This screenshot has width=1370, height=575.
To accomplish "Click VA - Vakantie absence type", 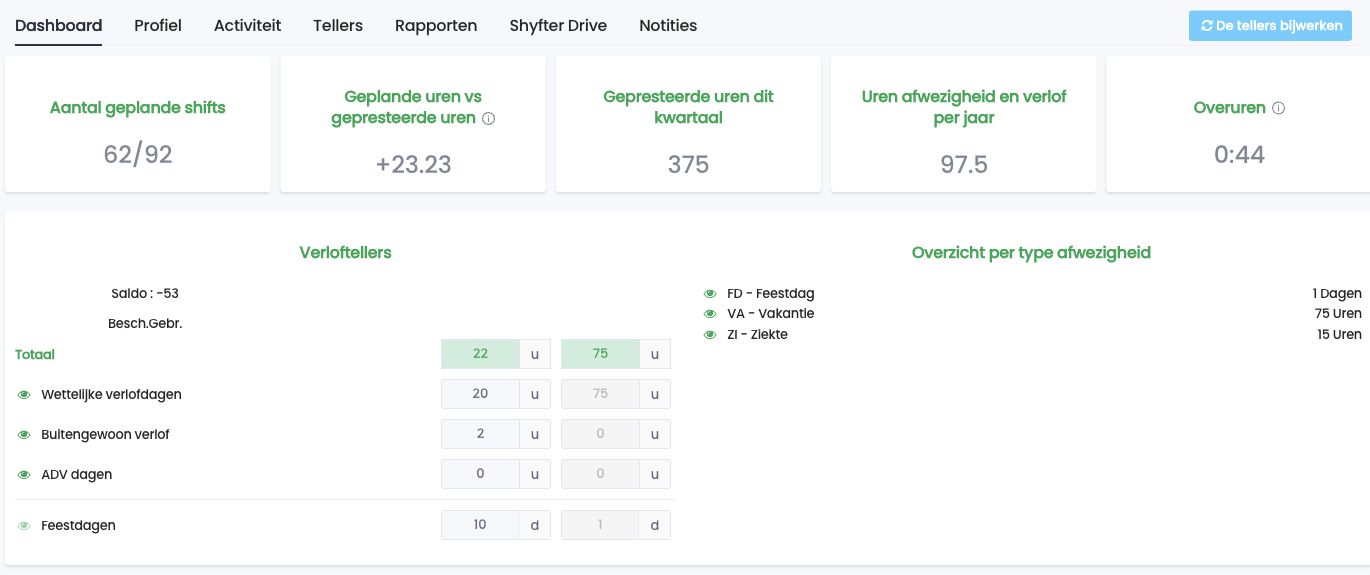I will click(770, 314).
